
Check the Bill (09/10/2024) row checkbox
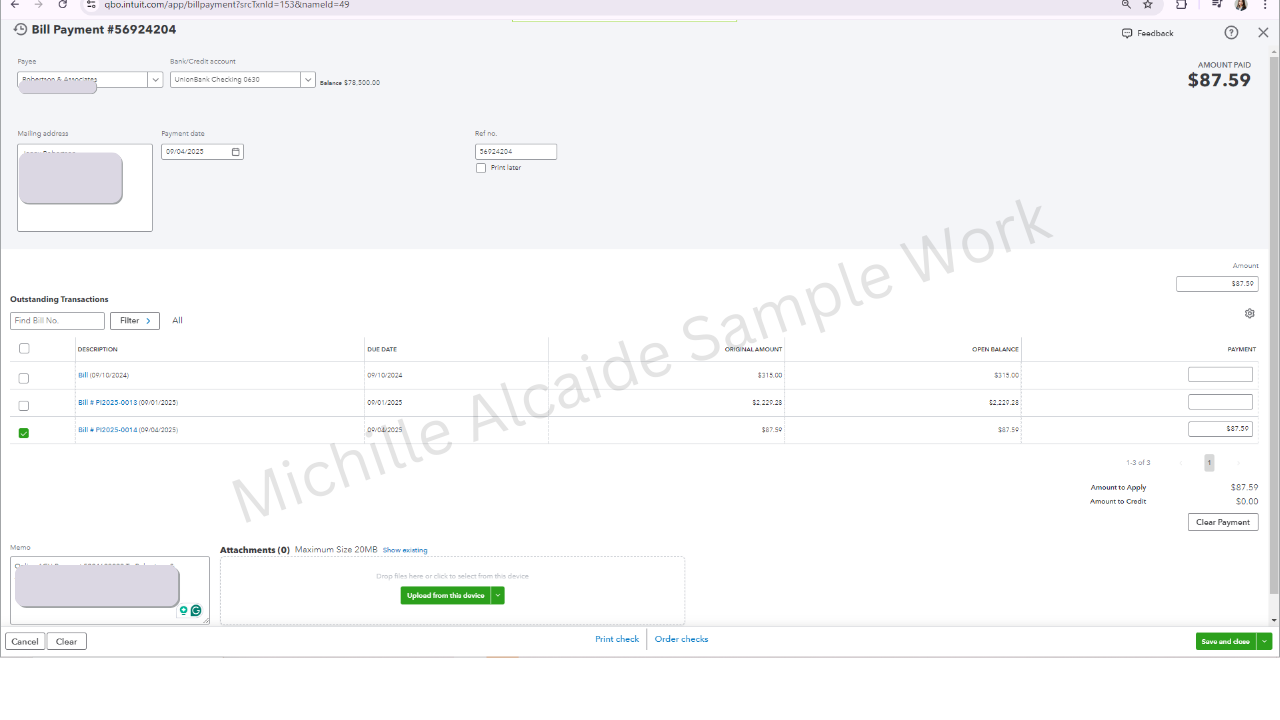tap(24, 378)
